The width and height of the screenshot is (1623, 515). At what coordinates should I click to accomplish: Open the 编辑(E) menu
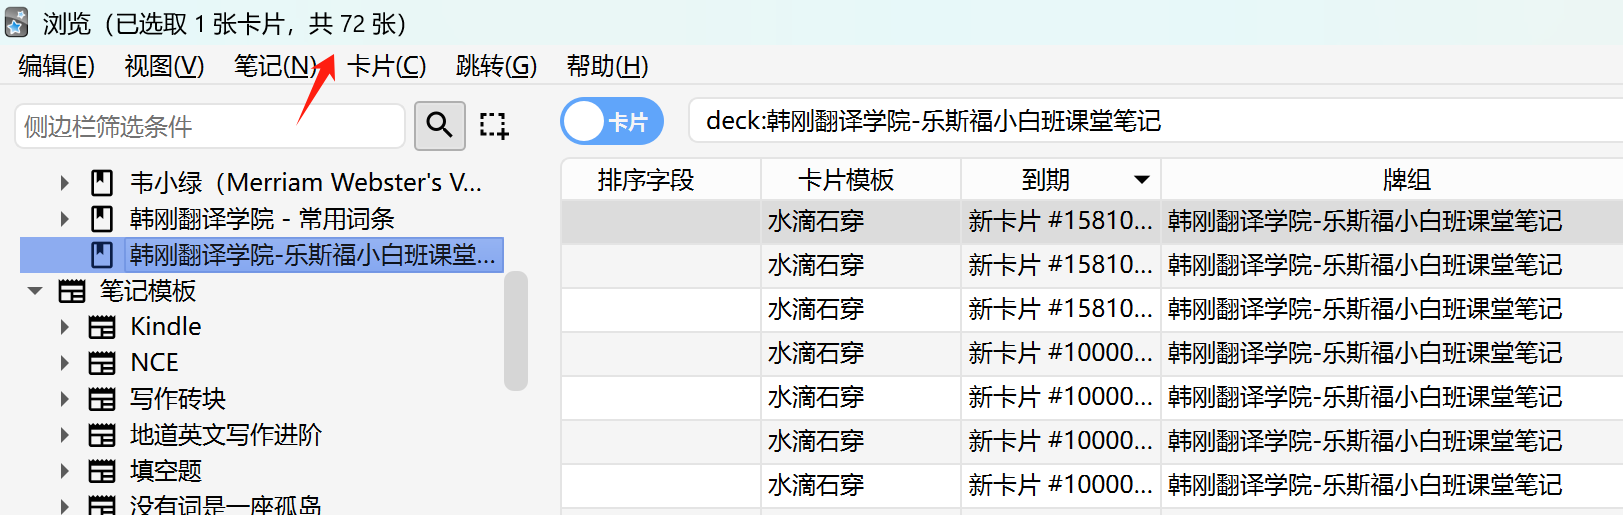(56, 66)
